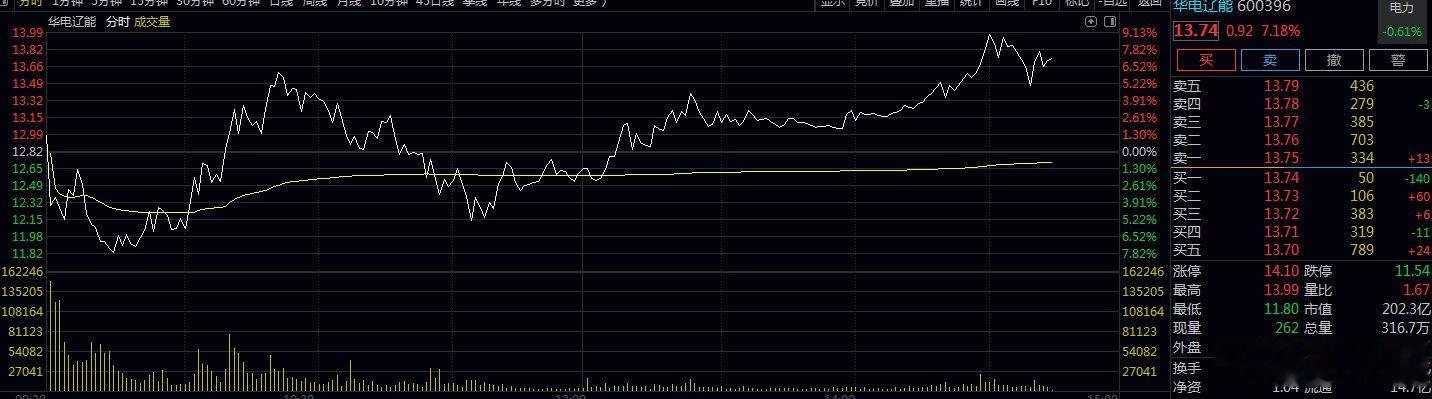This screenshot has width=1432, height=399.
Task: Click the 统计 statistics toolbar button
Action: point(972,3)
